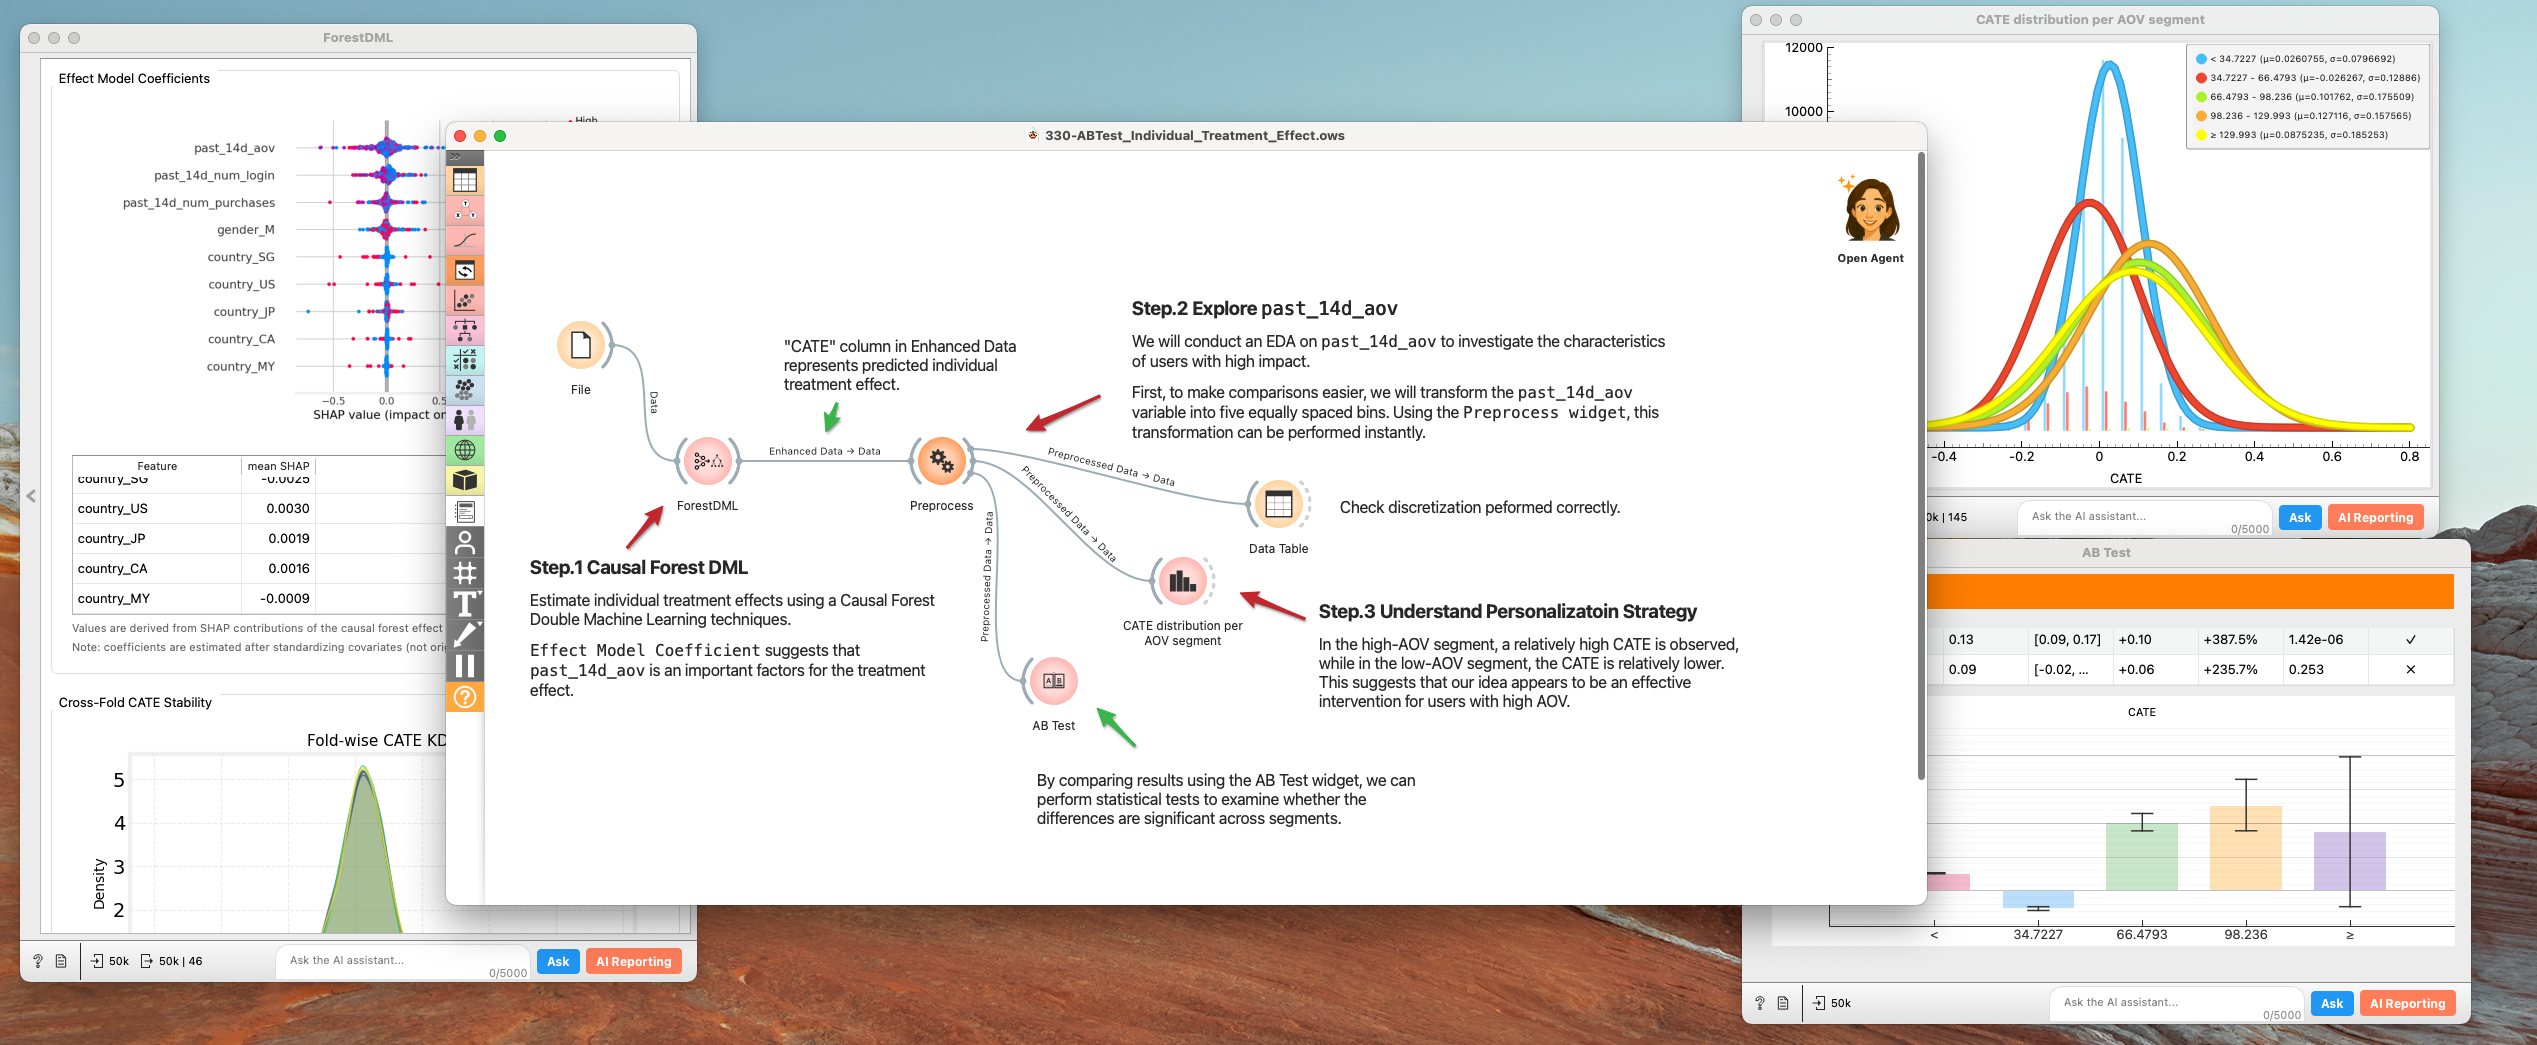
Task: Select the File widget node on canvas
Action: point(581,347)
